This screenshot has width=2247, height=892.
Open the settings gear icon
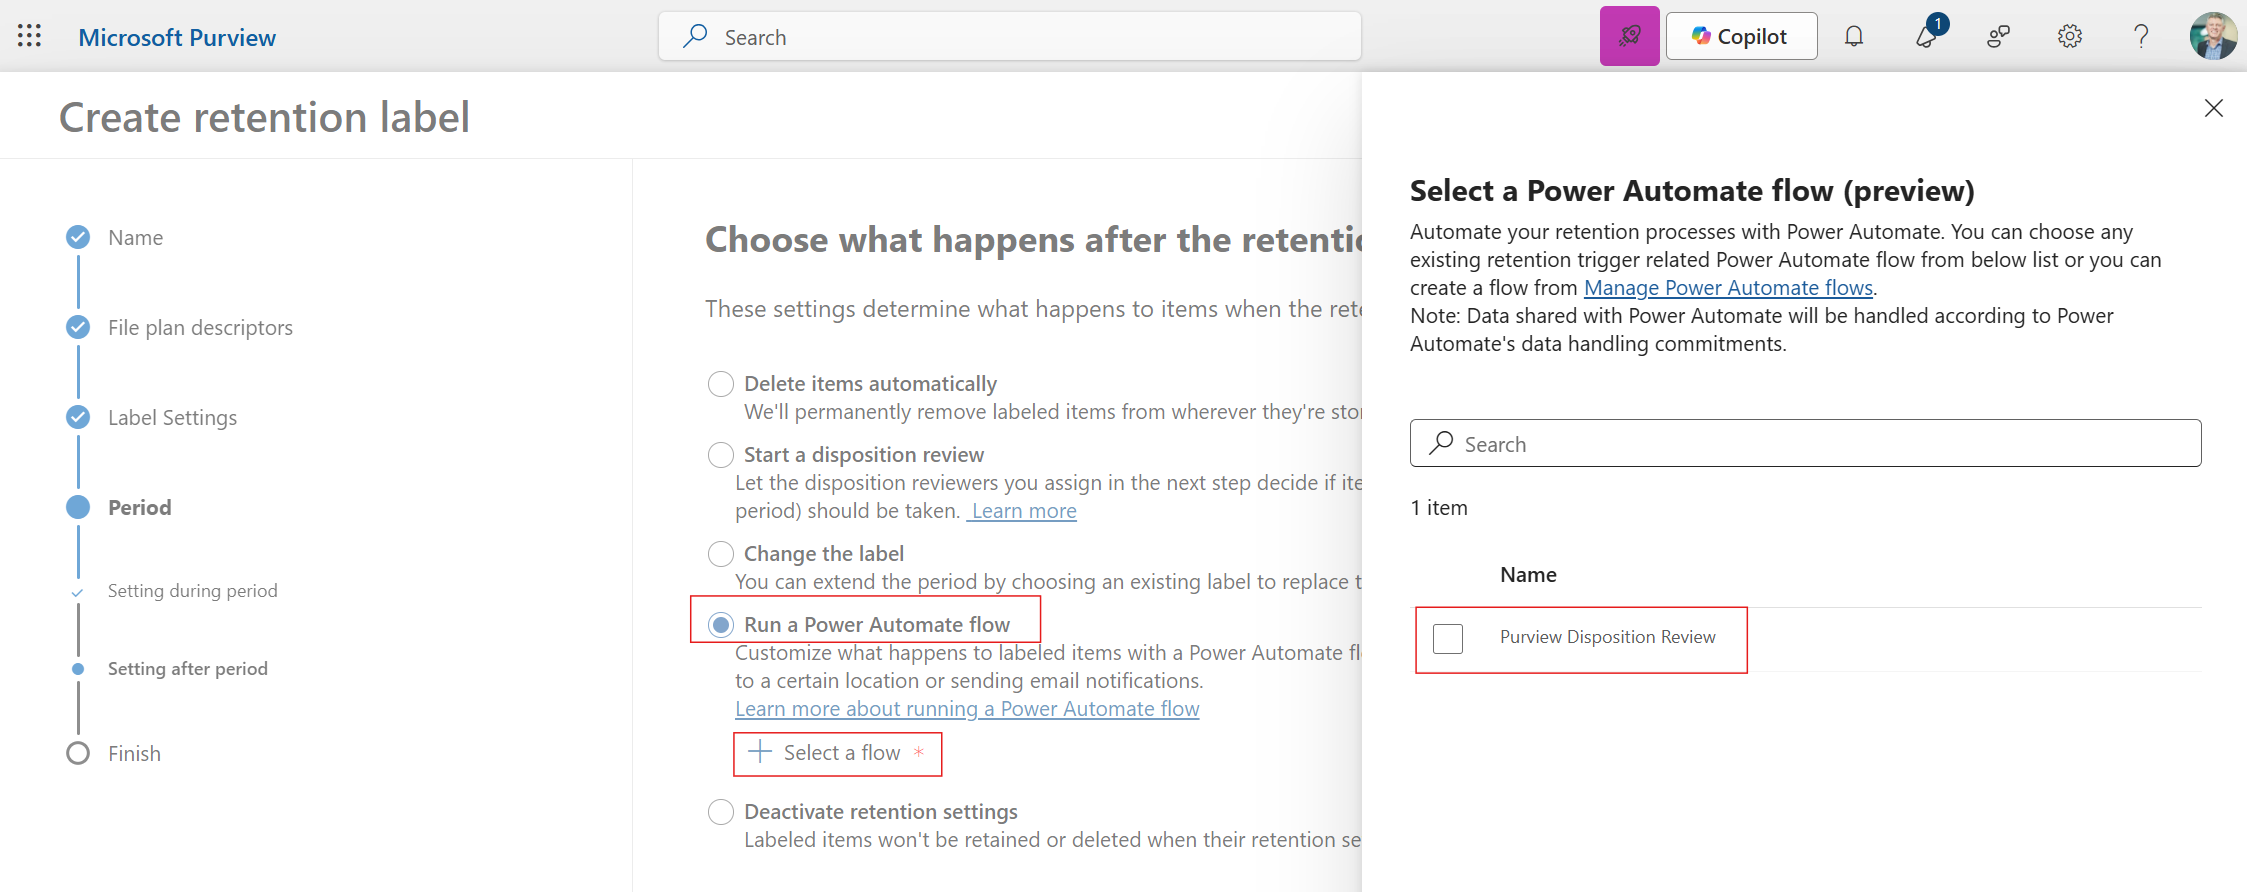click(x=2069, y=37)
